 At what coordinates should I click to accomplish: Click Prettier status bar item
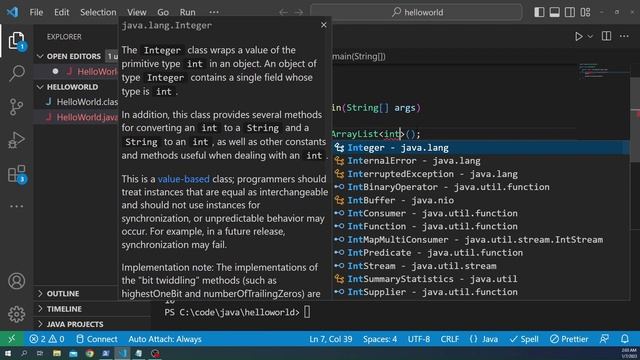tap(569, 339)
